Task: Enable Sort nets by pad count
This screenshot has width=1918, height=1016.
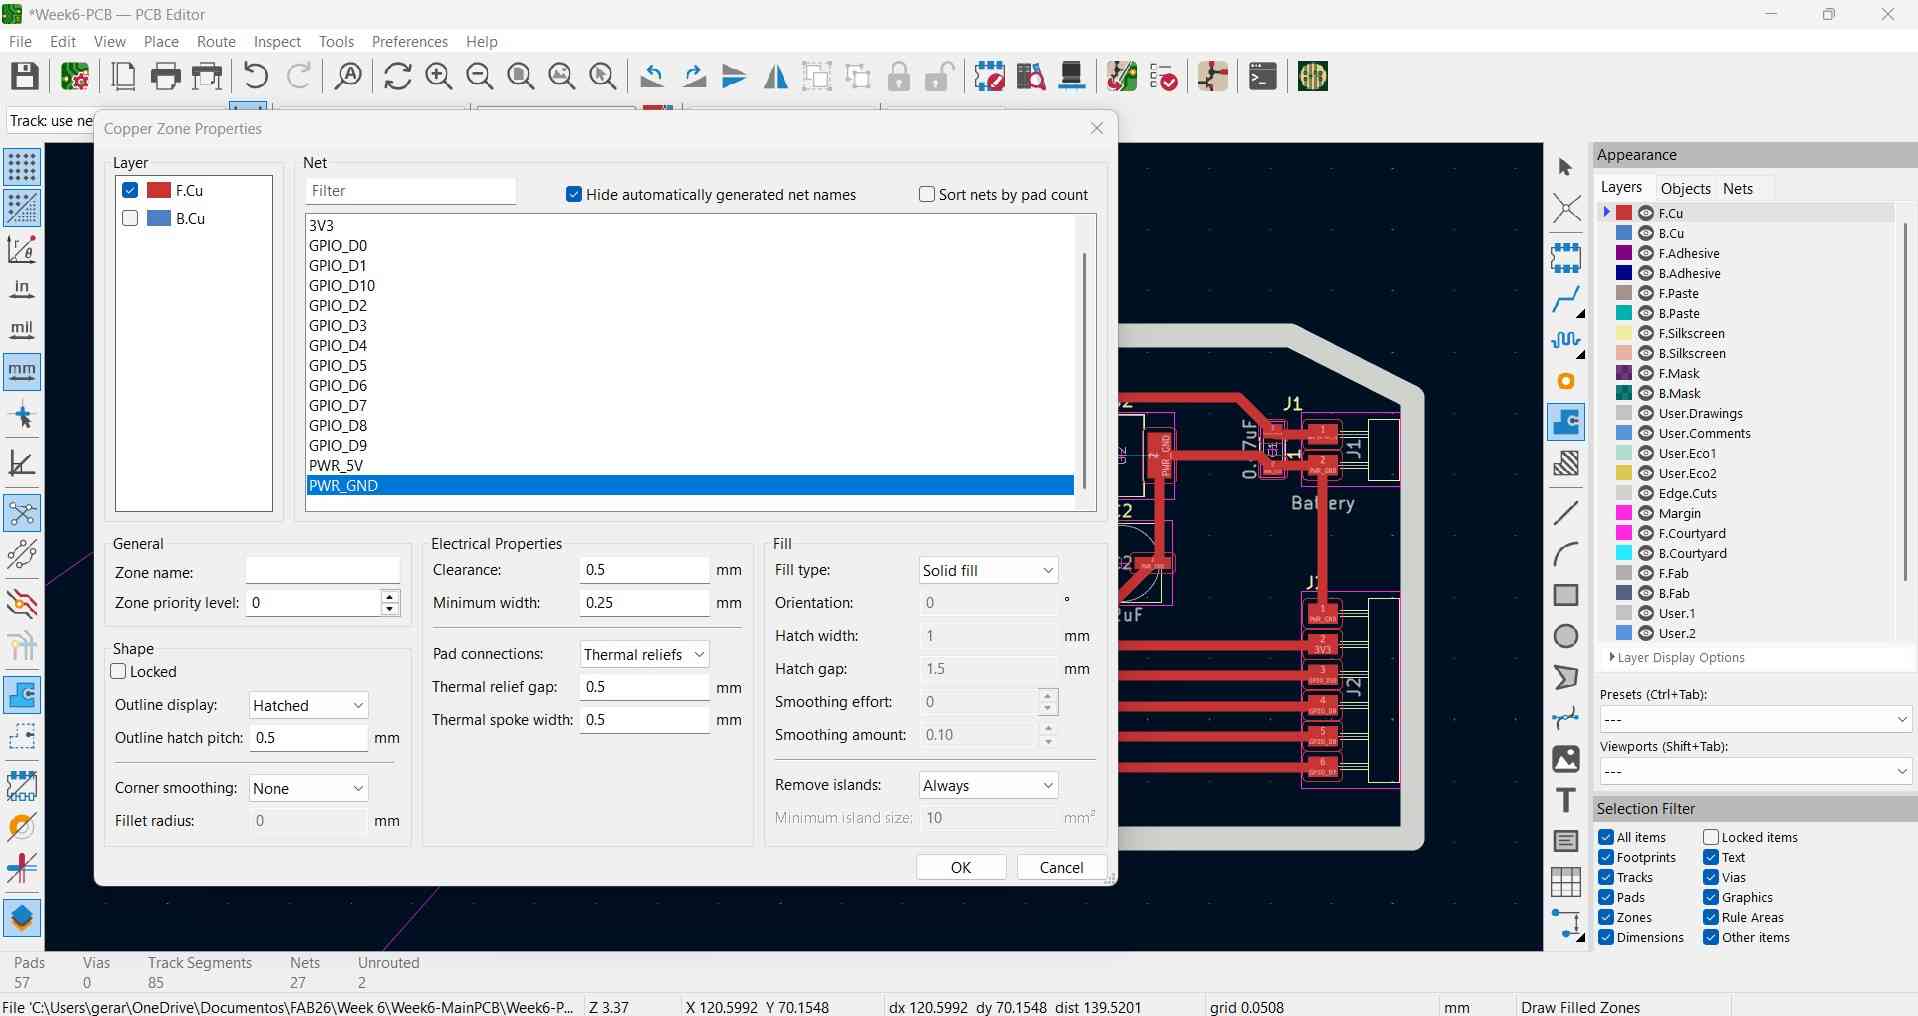Action: (927, 195)
